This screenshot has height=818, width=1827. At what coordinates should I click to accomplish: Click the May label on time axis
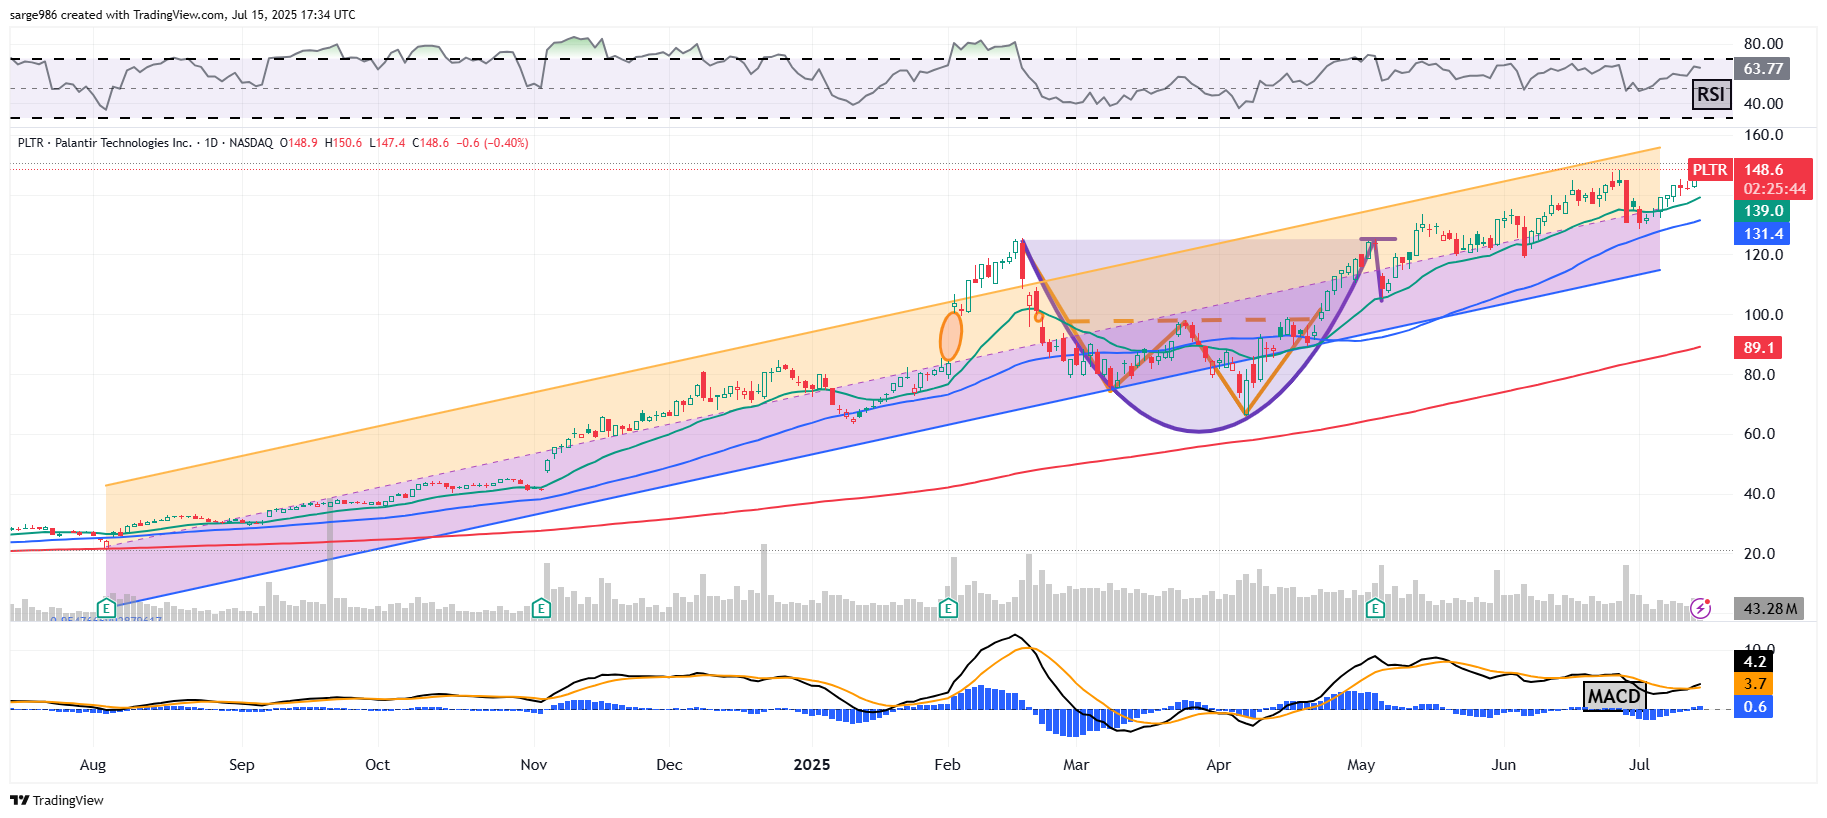(1361, 765)
